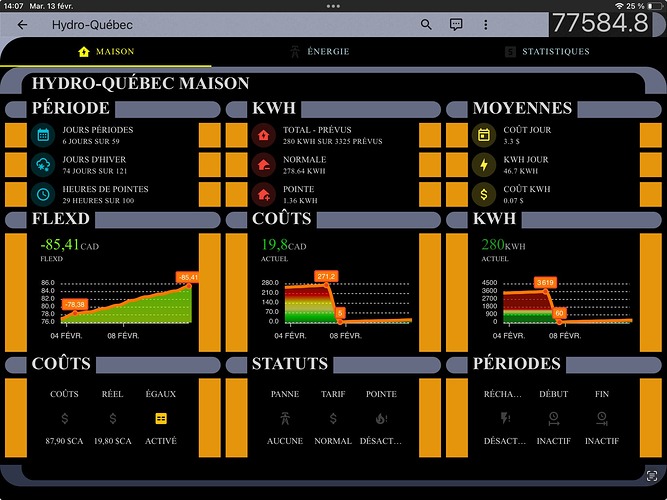Screen dimensions: 667x500
Task: Click the Panne power tower icon
Action: [x=285, y=419]
